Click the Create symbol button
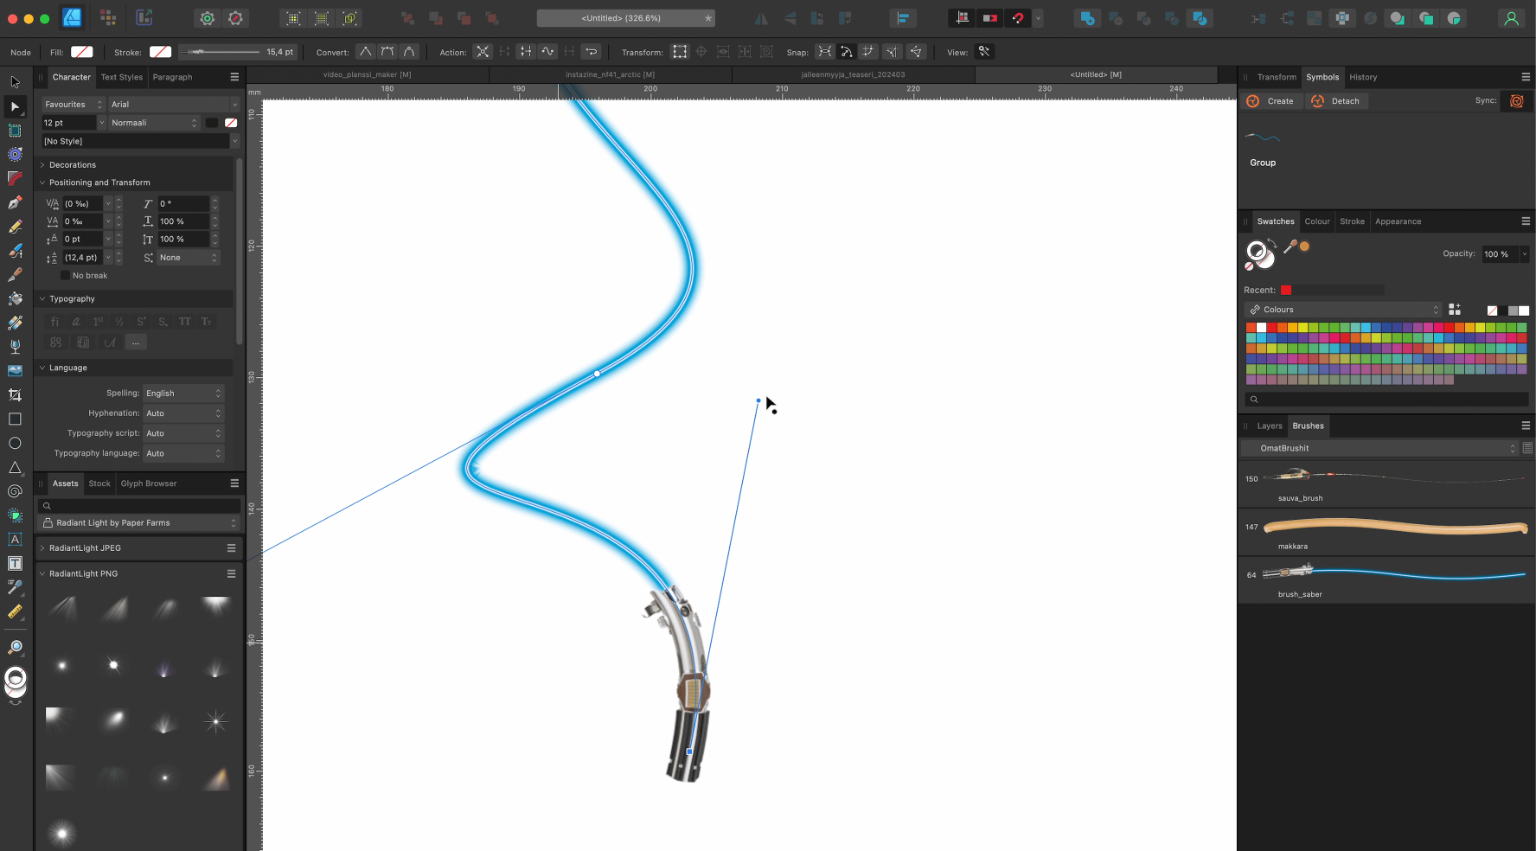The height and width of the screenshot is (851, 1536). coord(1270,101)
